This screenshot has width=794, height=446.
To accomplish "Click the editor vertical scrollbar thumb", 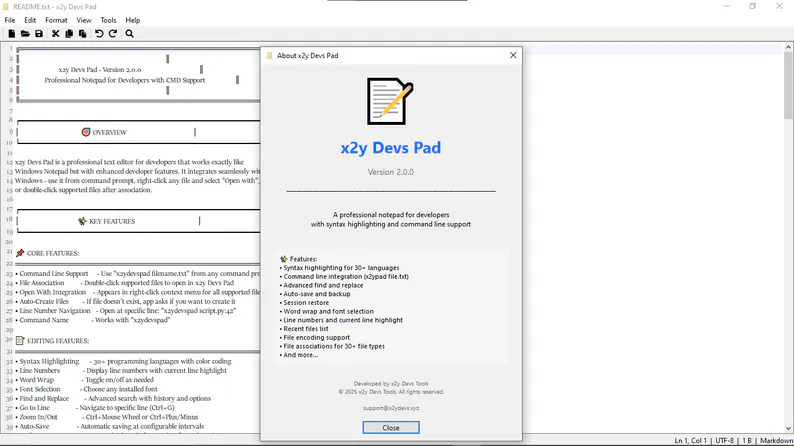I will pyautogui.click(x=788, y=85).
